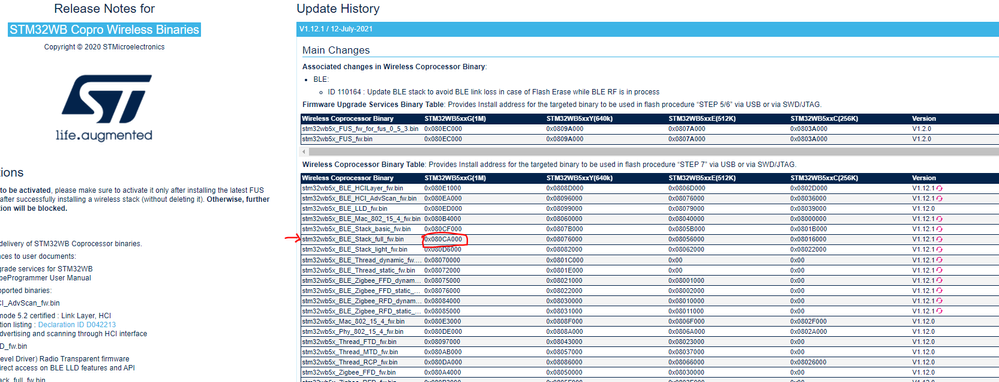
Task: Click 0x080EC000 in the FUS_fw_for_fus_0_5_3 row
Action: (443, 129)
